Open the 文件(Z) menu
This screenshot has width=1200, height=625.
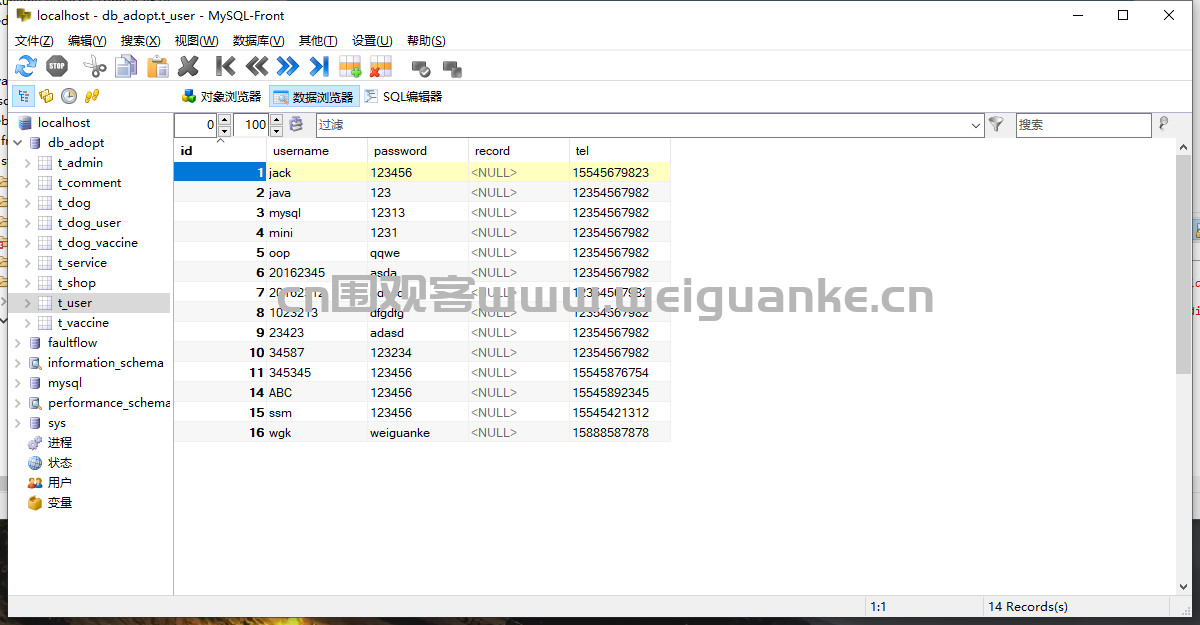[x=33, y=41]
